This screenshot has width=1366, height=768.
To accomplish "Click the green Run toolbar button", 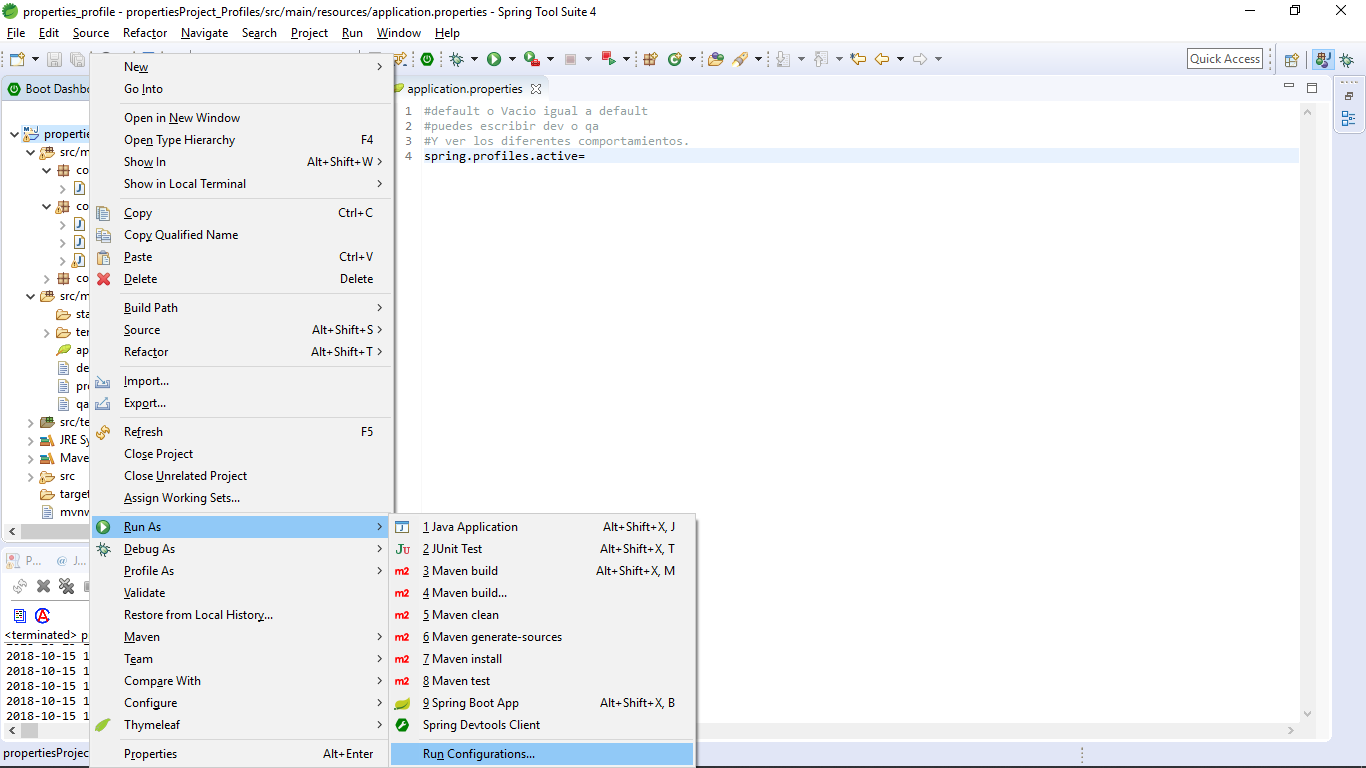I will coord(494,59).
